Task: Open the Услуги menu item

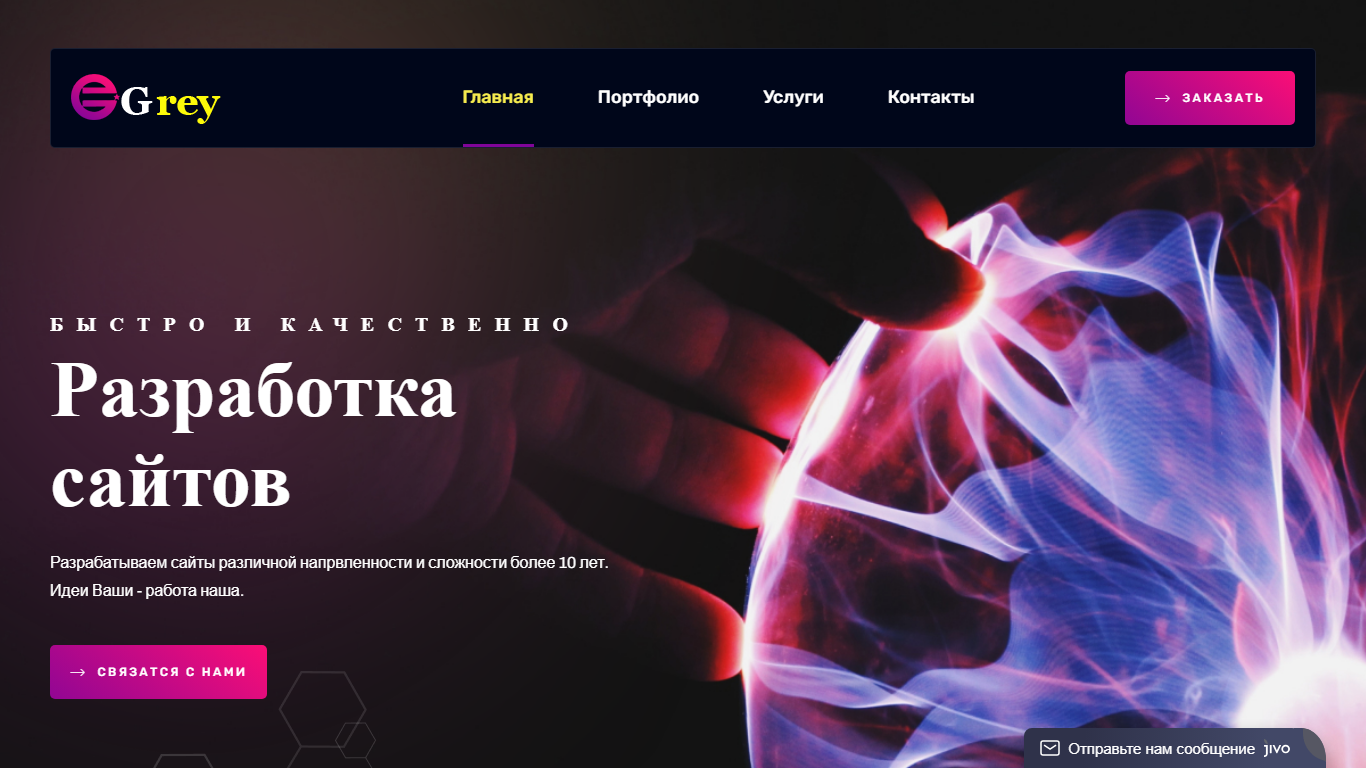Action: click(793, 97)
